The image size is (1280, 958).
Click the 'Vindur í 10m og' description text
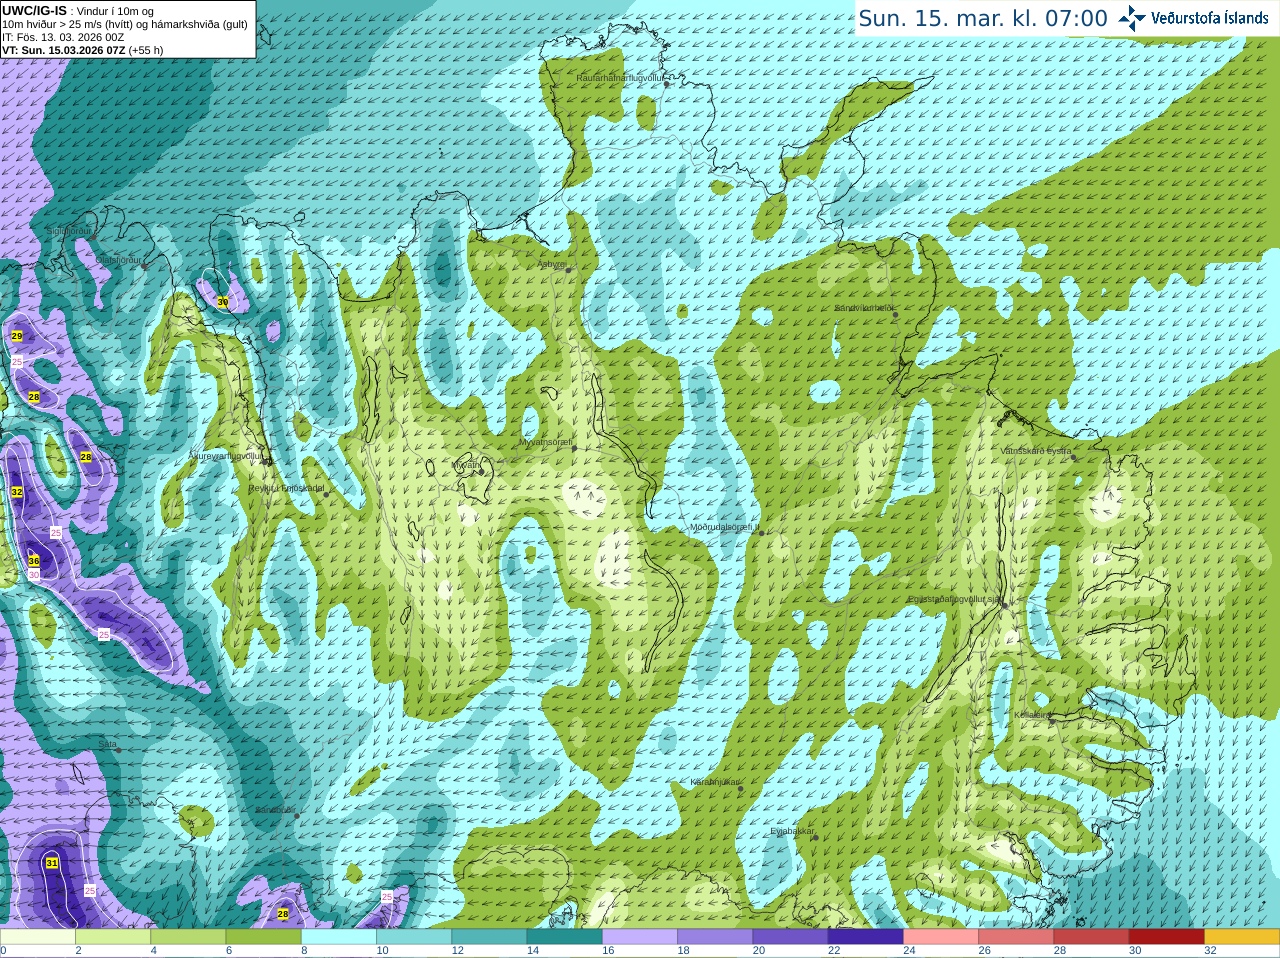[x=114, y=11]
